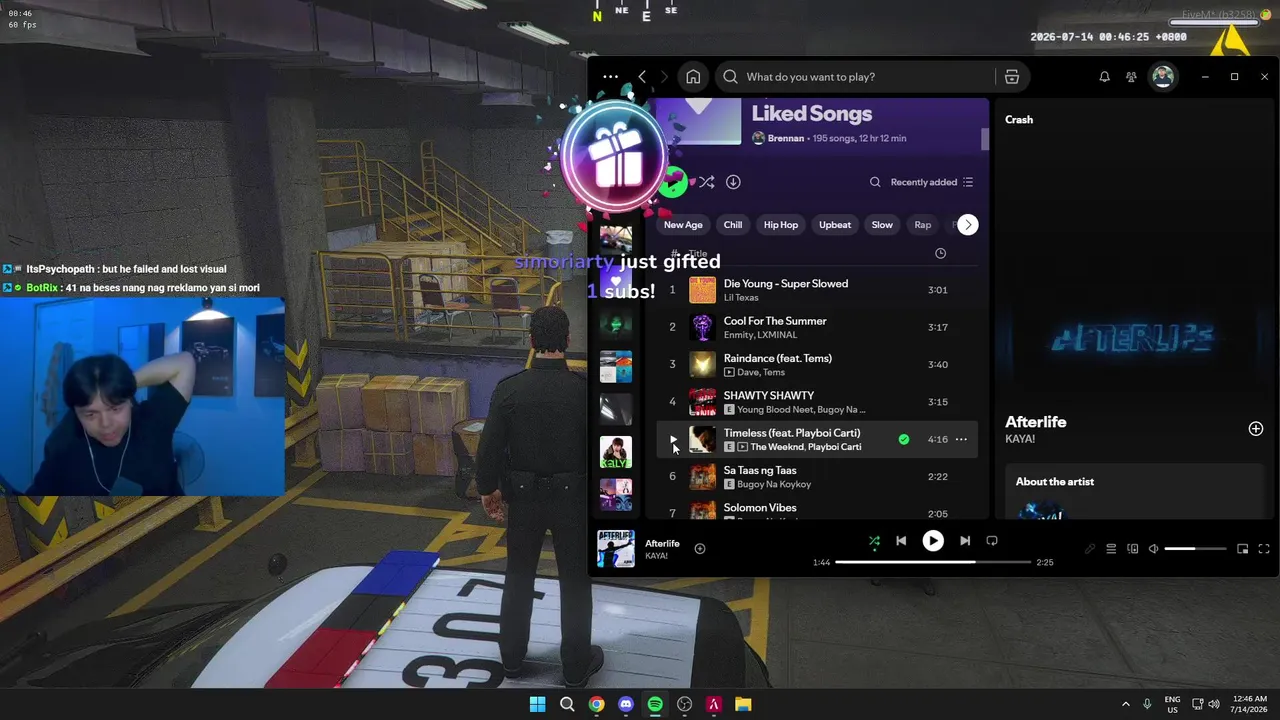The height and width of the screenshot is (720, 1280).
Task: Open Discord from the taskbar
Action: pyautogui.click(x=626, y=704)
